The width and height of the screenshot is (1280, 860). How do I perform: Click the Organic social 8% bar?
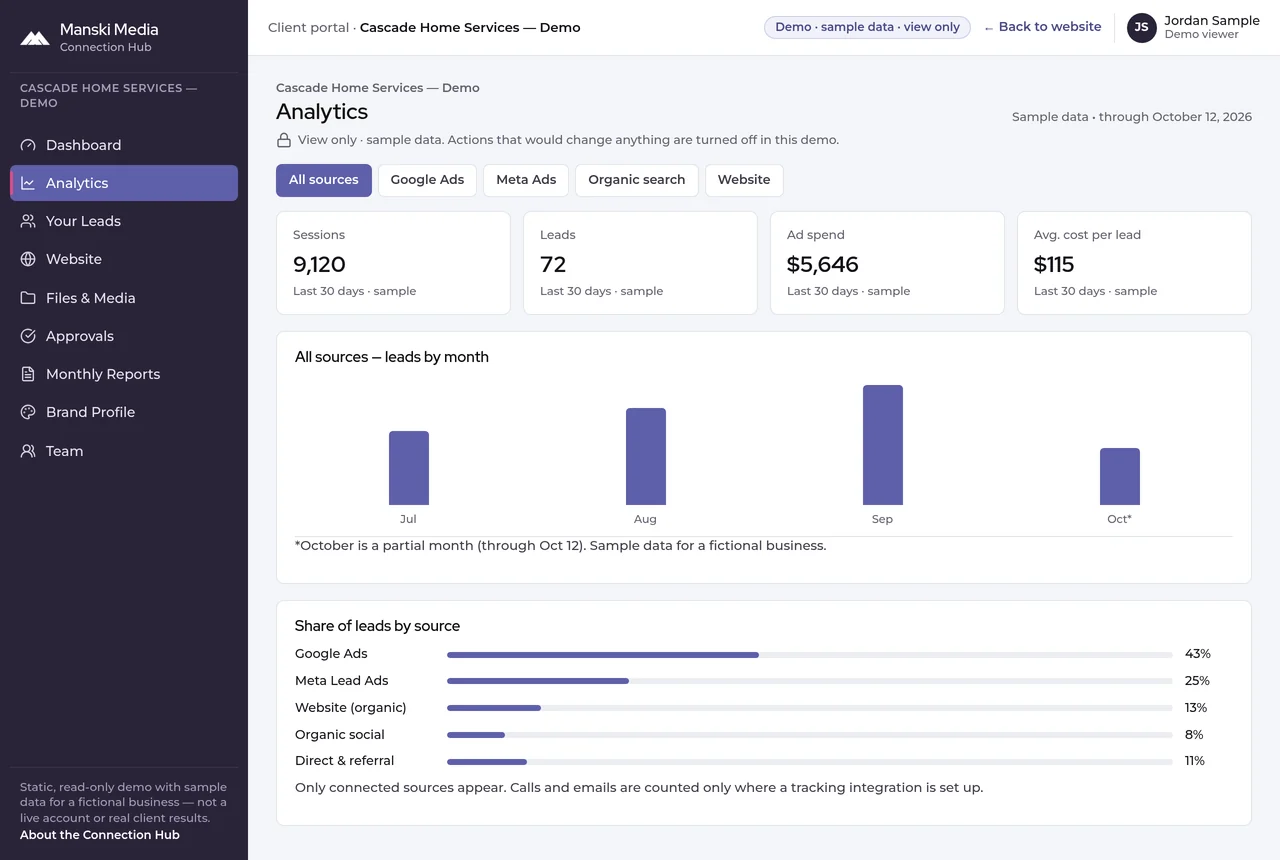click(x=810, y=735)
